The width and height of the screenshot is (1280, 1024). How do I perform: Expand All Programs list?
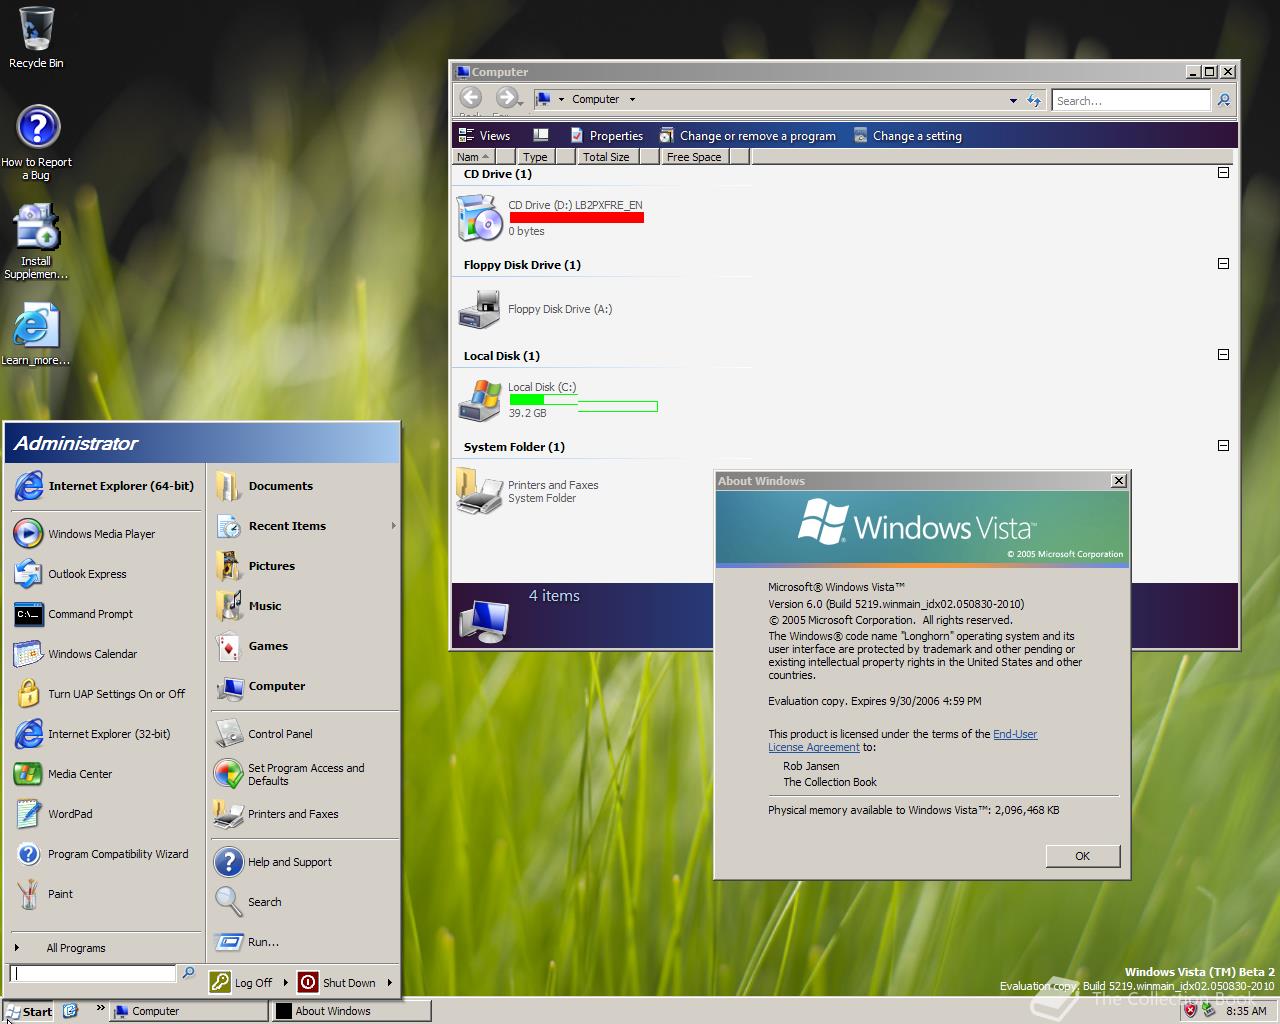point(105,948)
